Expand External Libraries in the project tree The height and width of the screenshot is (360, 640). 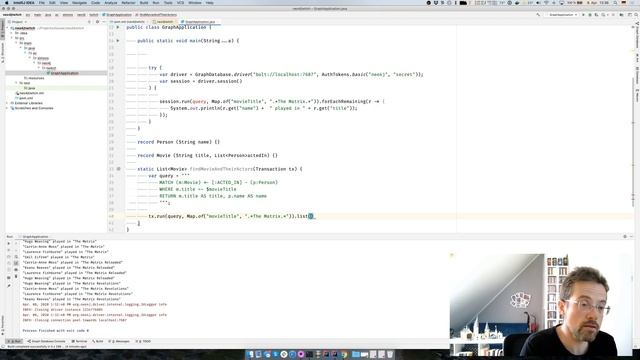8,103
